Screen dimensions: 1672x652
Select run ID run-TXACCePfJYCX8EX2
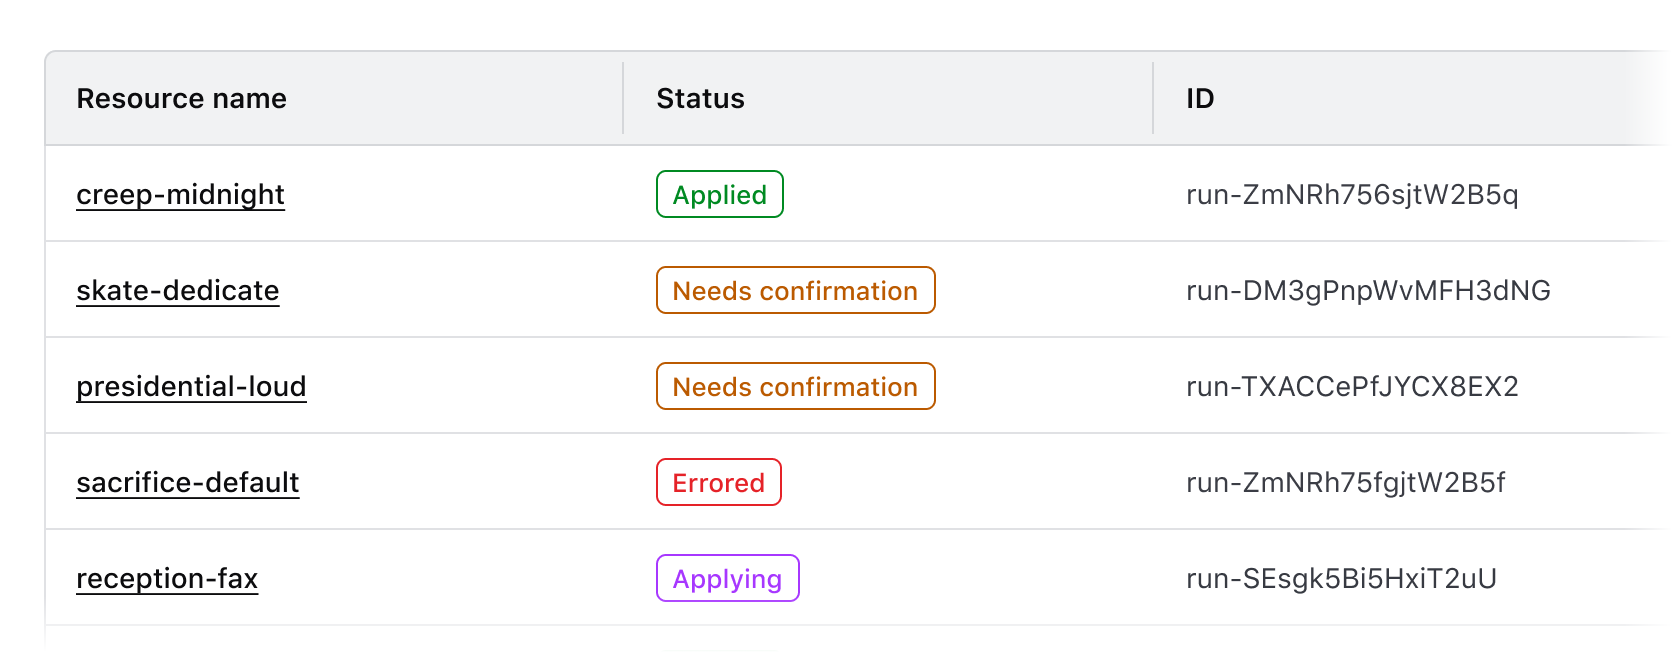coord(1350,386)
